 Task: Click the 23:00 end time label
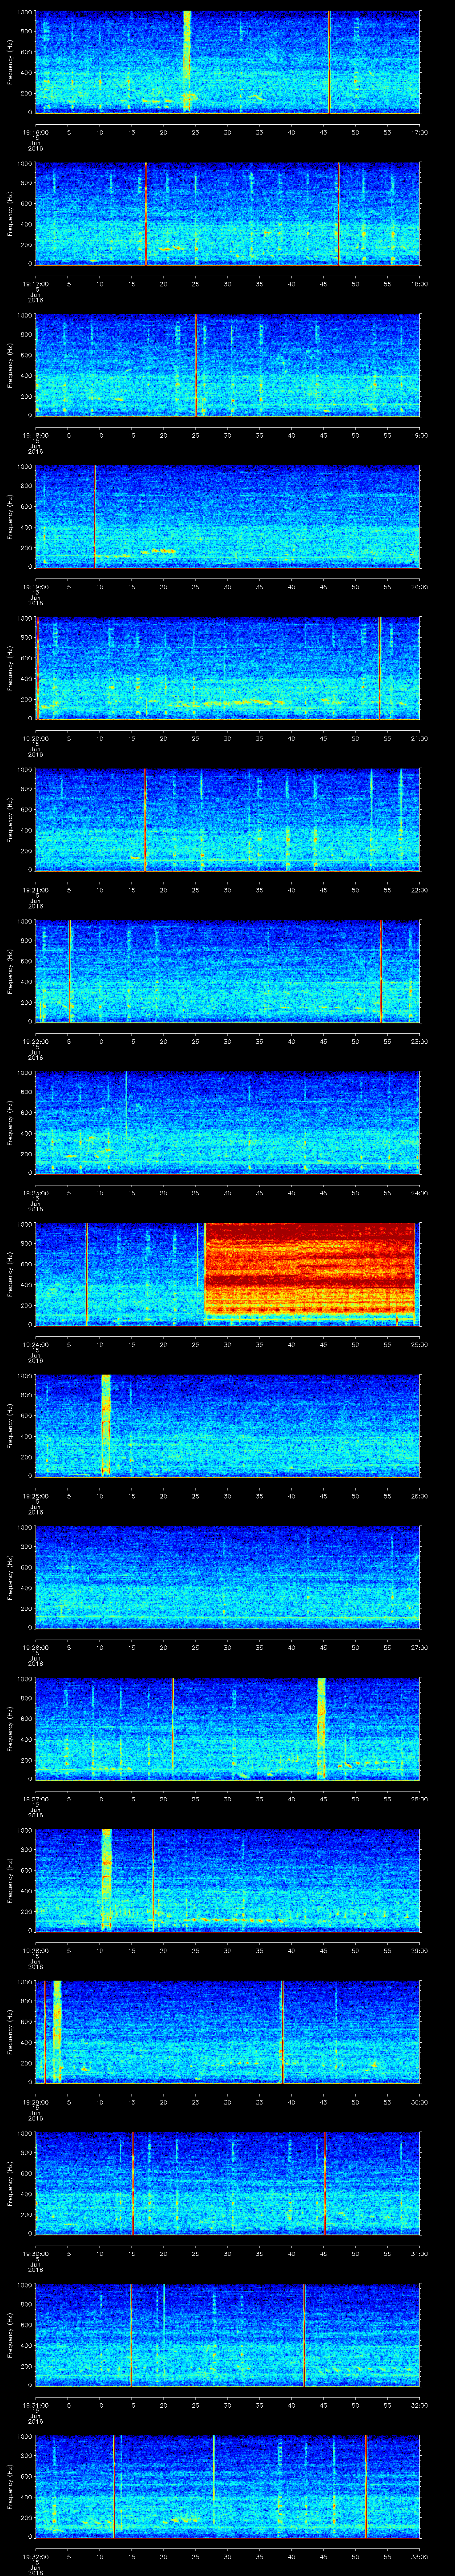(x=419, y=1041)
